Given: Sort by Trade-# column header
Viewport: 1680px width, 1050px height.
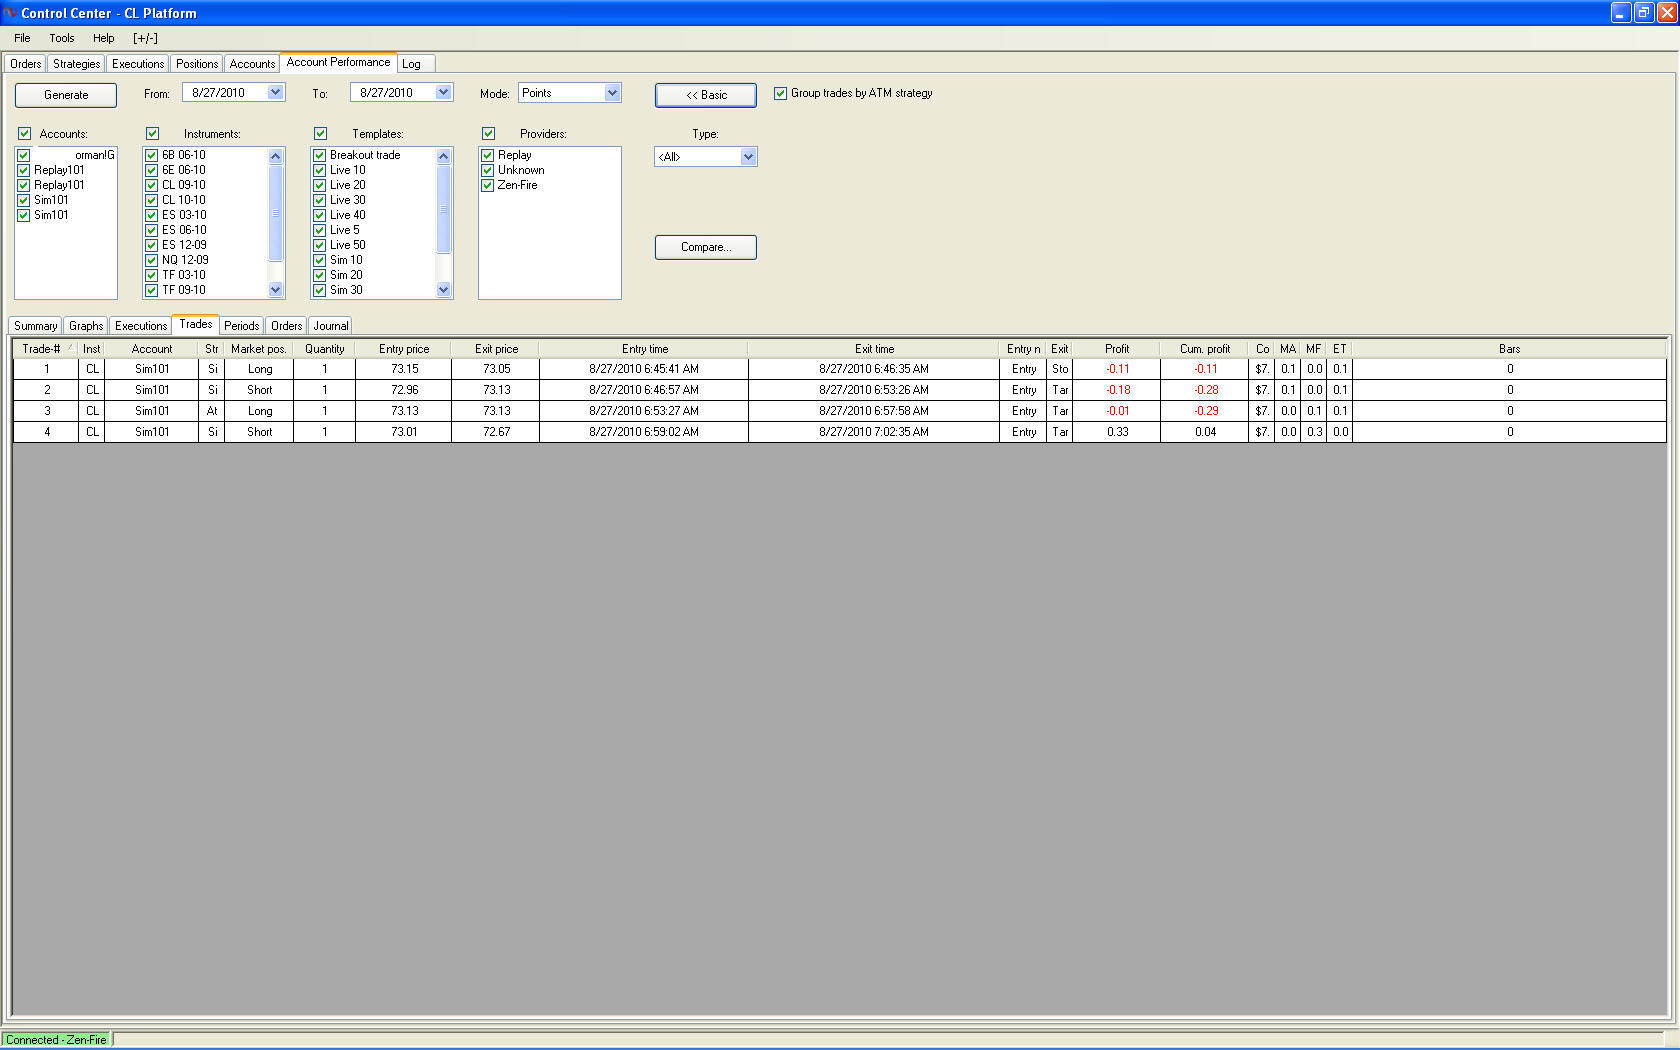Looking at the screenshot, I should (x=46, y=349).
